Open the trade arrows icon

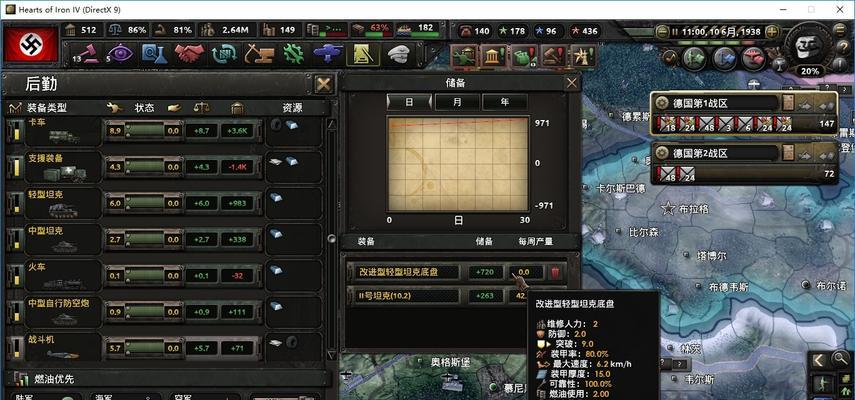[x=224, y=54]
